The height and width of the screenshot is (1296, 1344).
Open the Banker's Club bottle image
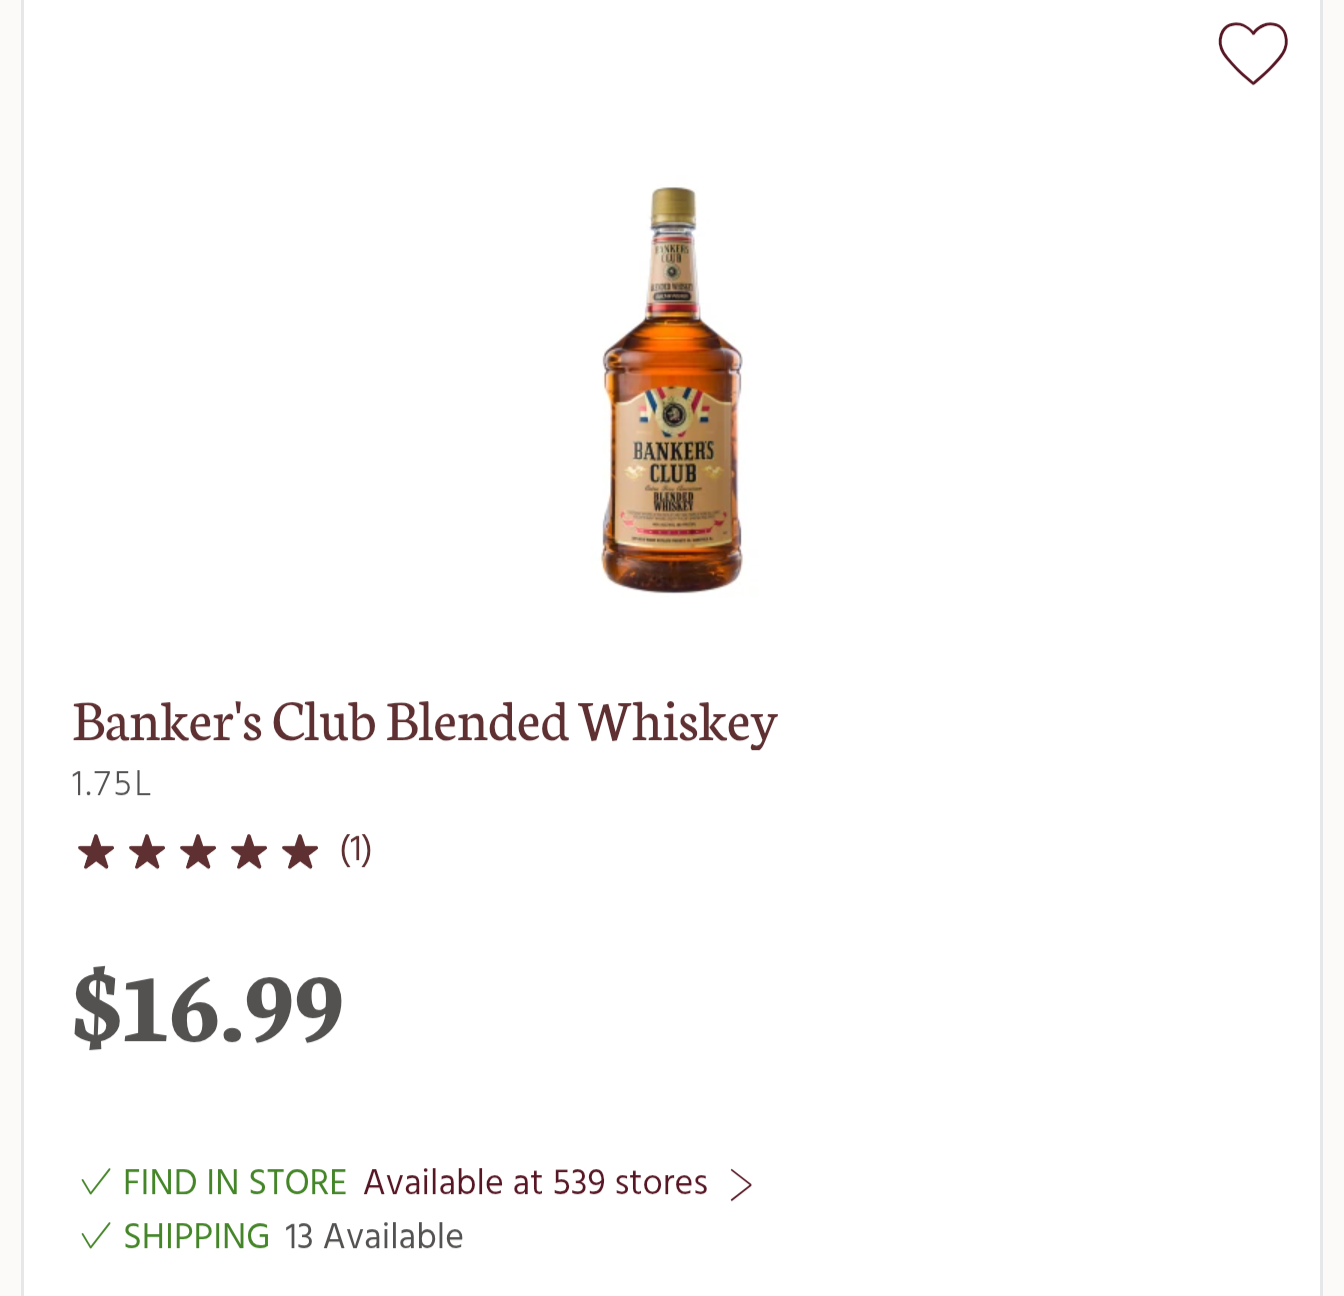(x=672, y=390)
